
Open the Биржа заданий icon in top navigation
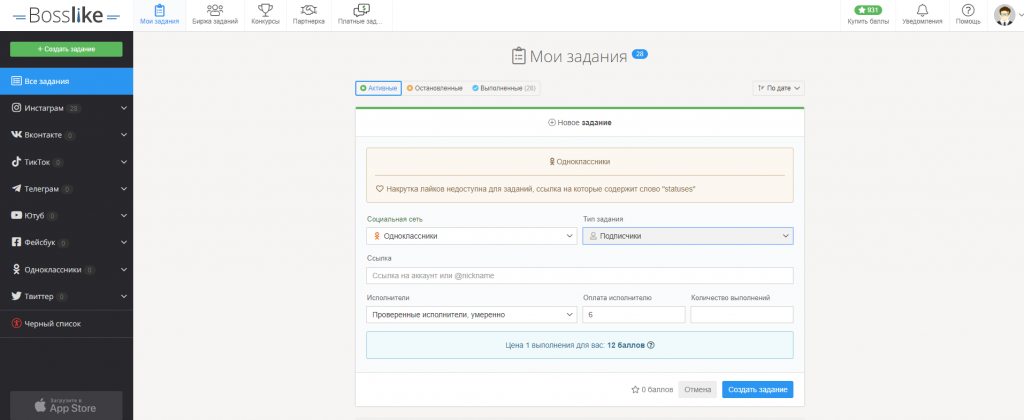[215, 10]
